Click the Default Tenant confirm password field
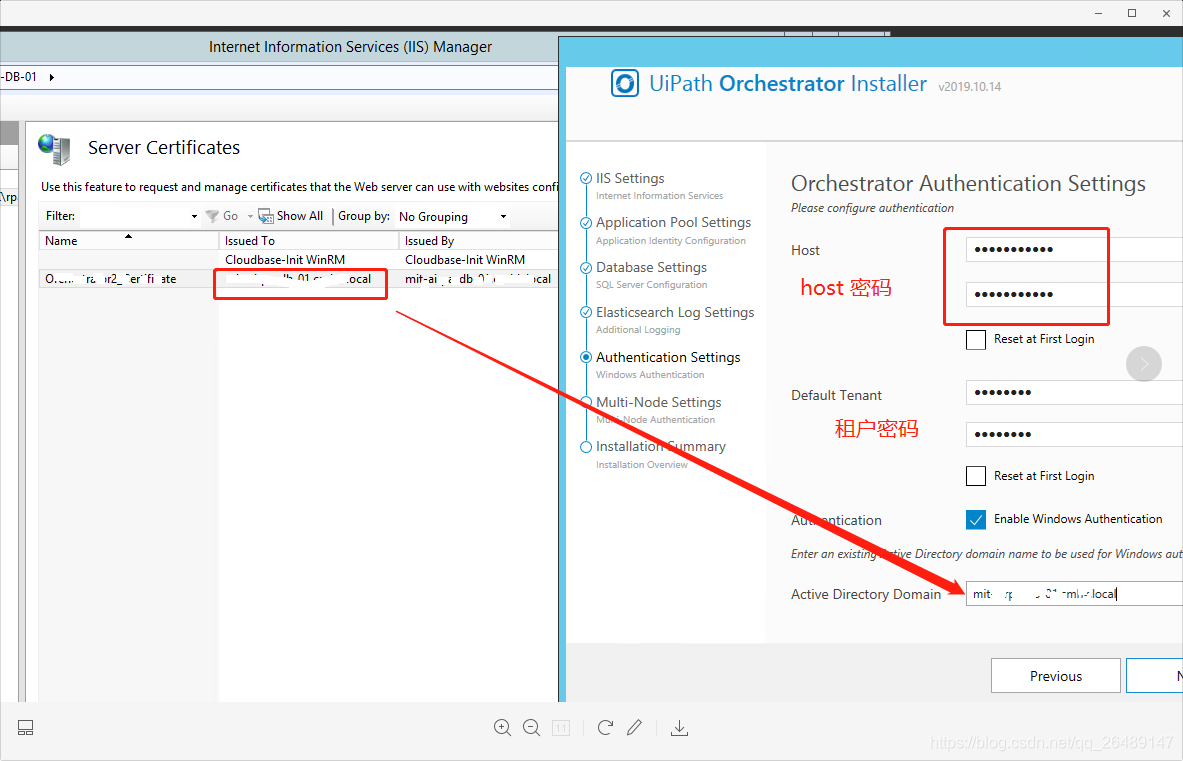Viewport: 1183px width, 761px height. pyautogui.click(x=1074, y=434)
